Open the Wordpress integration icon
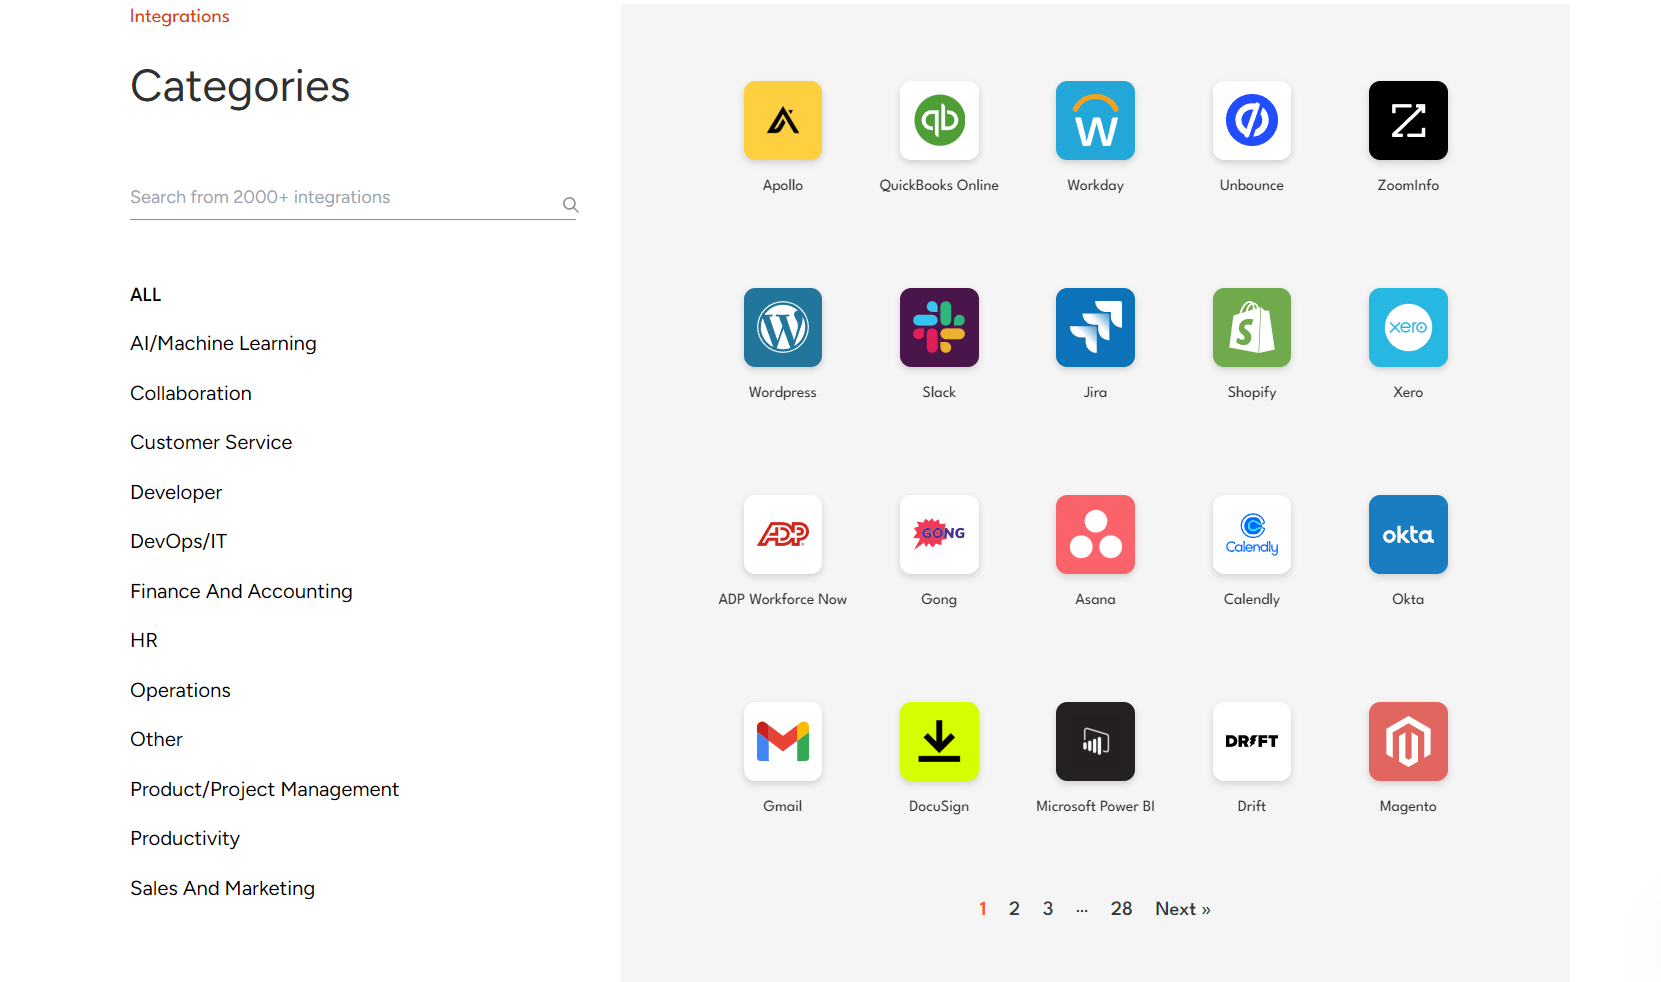This screenshot has width=1661, height=982. pyautogui.click(x=783, y=327)
